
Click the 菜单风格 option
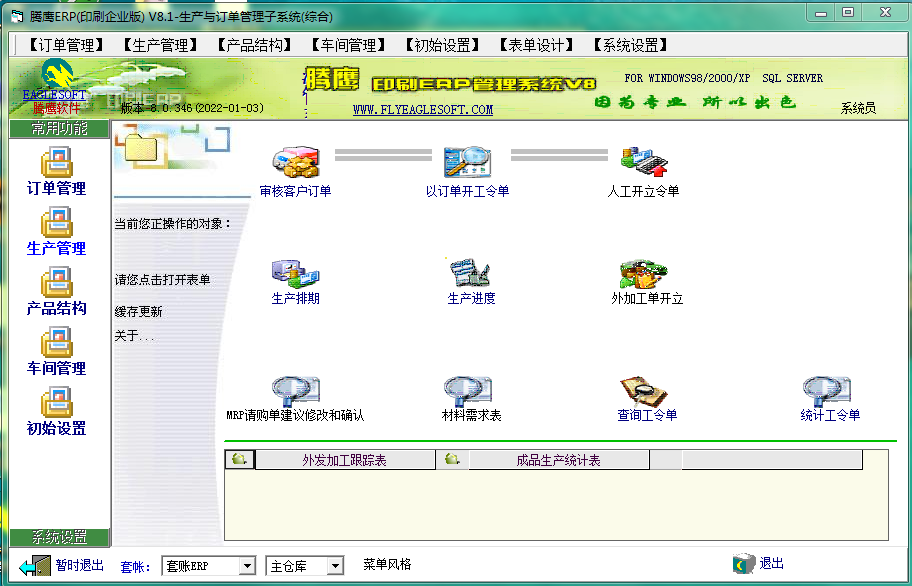[x=387, y=564]
